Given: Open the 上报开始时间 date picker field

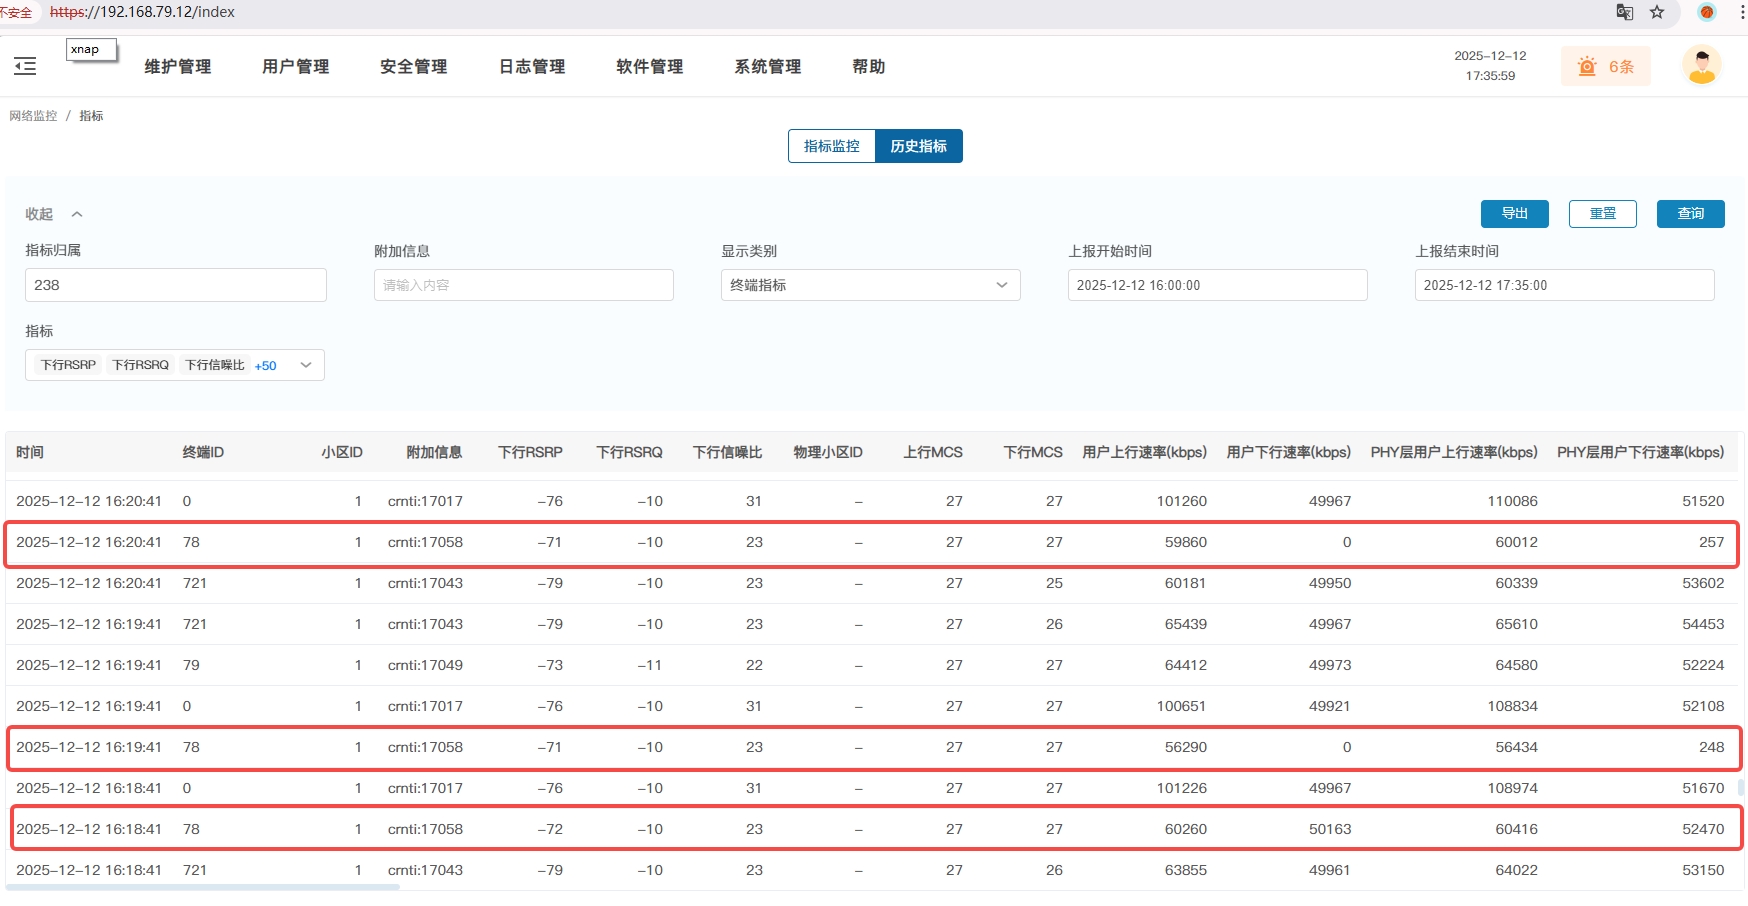Looking at the screenshot, I should (x=1217, y=285).
